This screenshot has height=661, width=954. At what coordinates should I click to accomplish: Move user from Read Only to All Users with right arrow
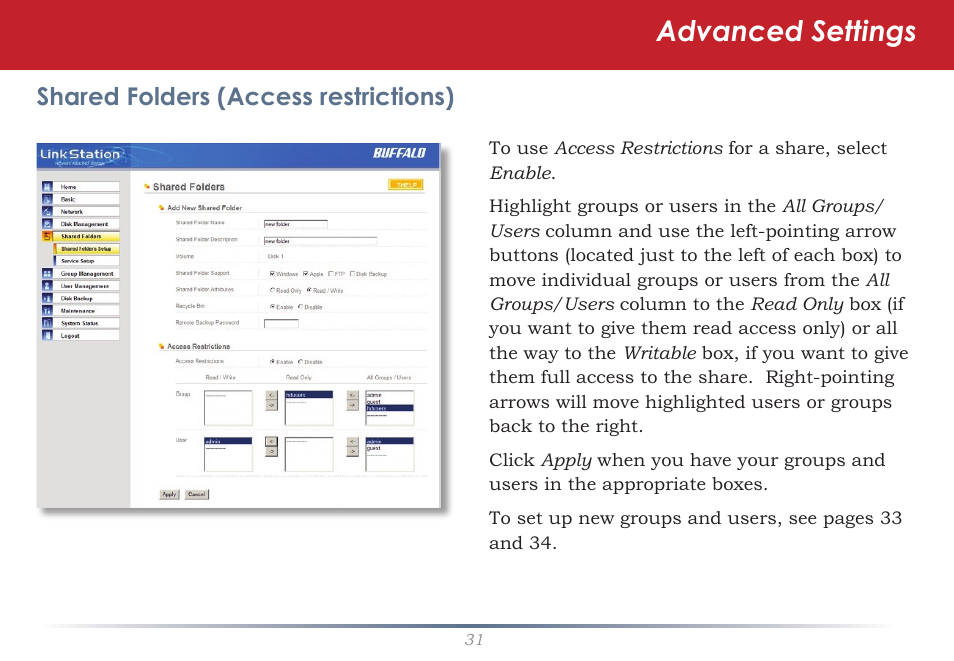tap(353, 452)
